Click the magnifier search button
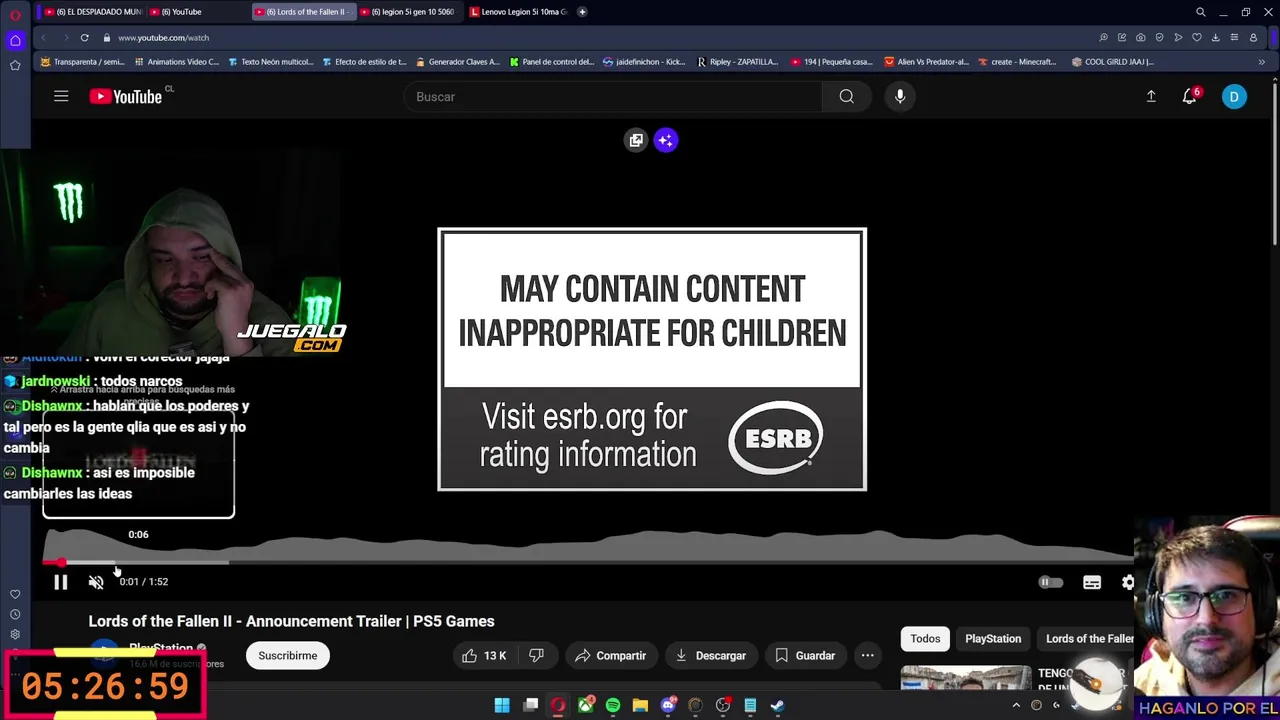Viewport: 1280px width, 720px height. click(847, 97)
